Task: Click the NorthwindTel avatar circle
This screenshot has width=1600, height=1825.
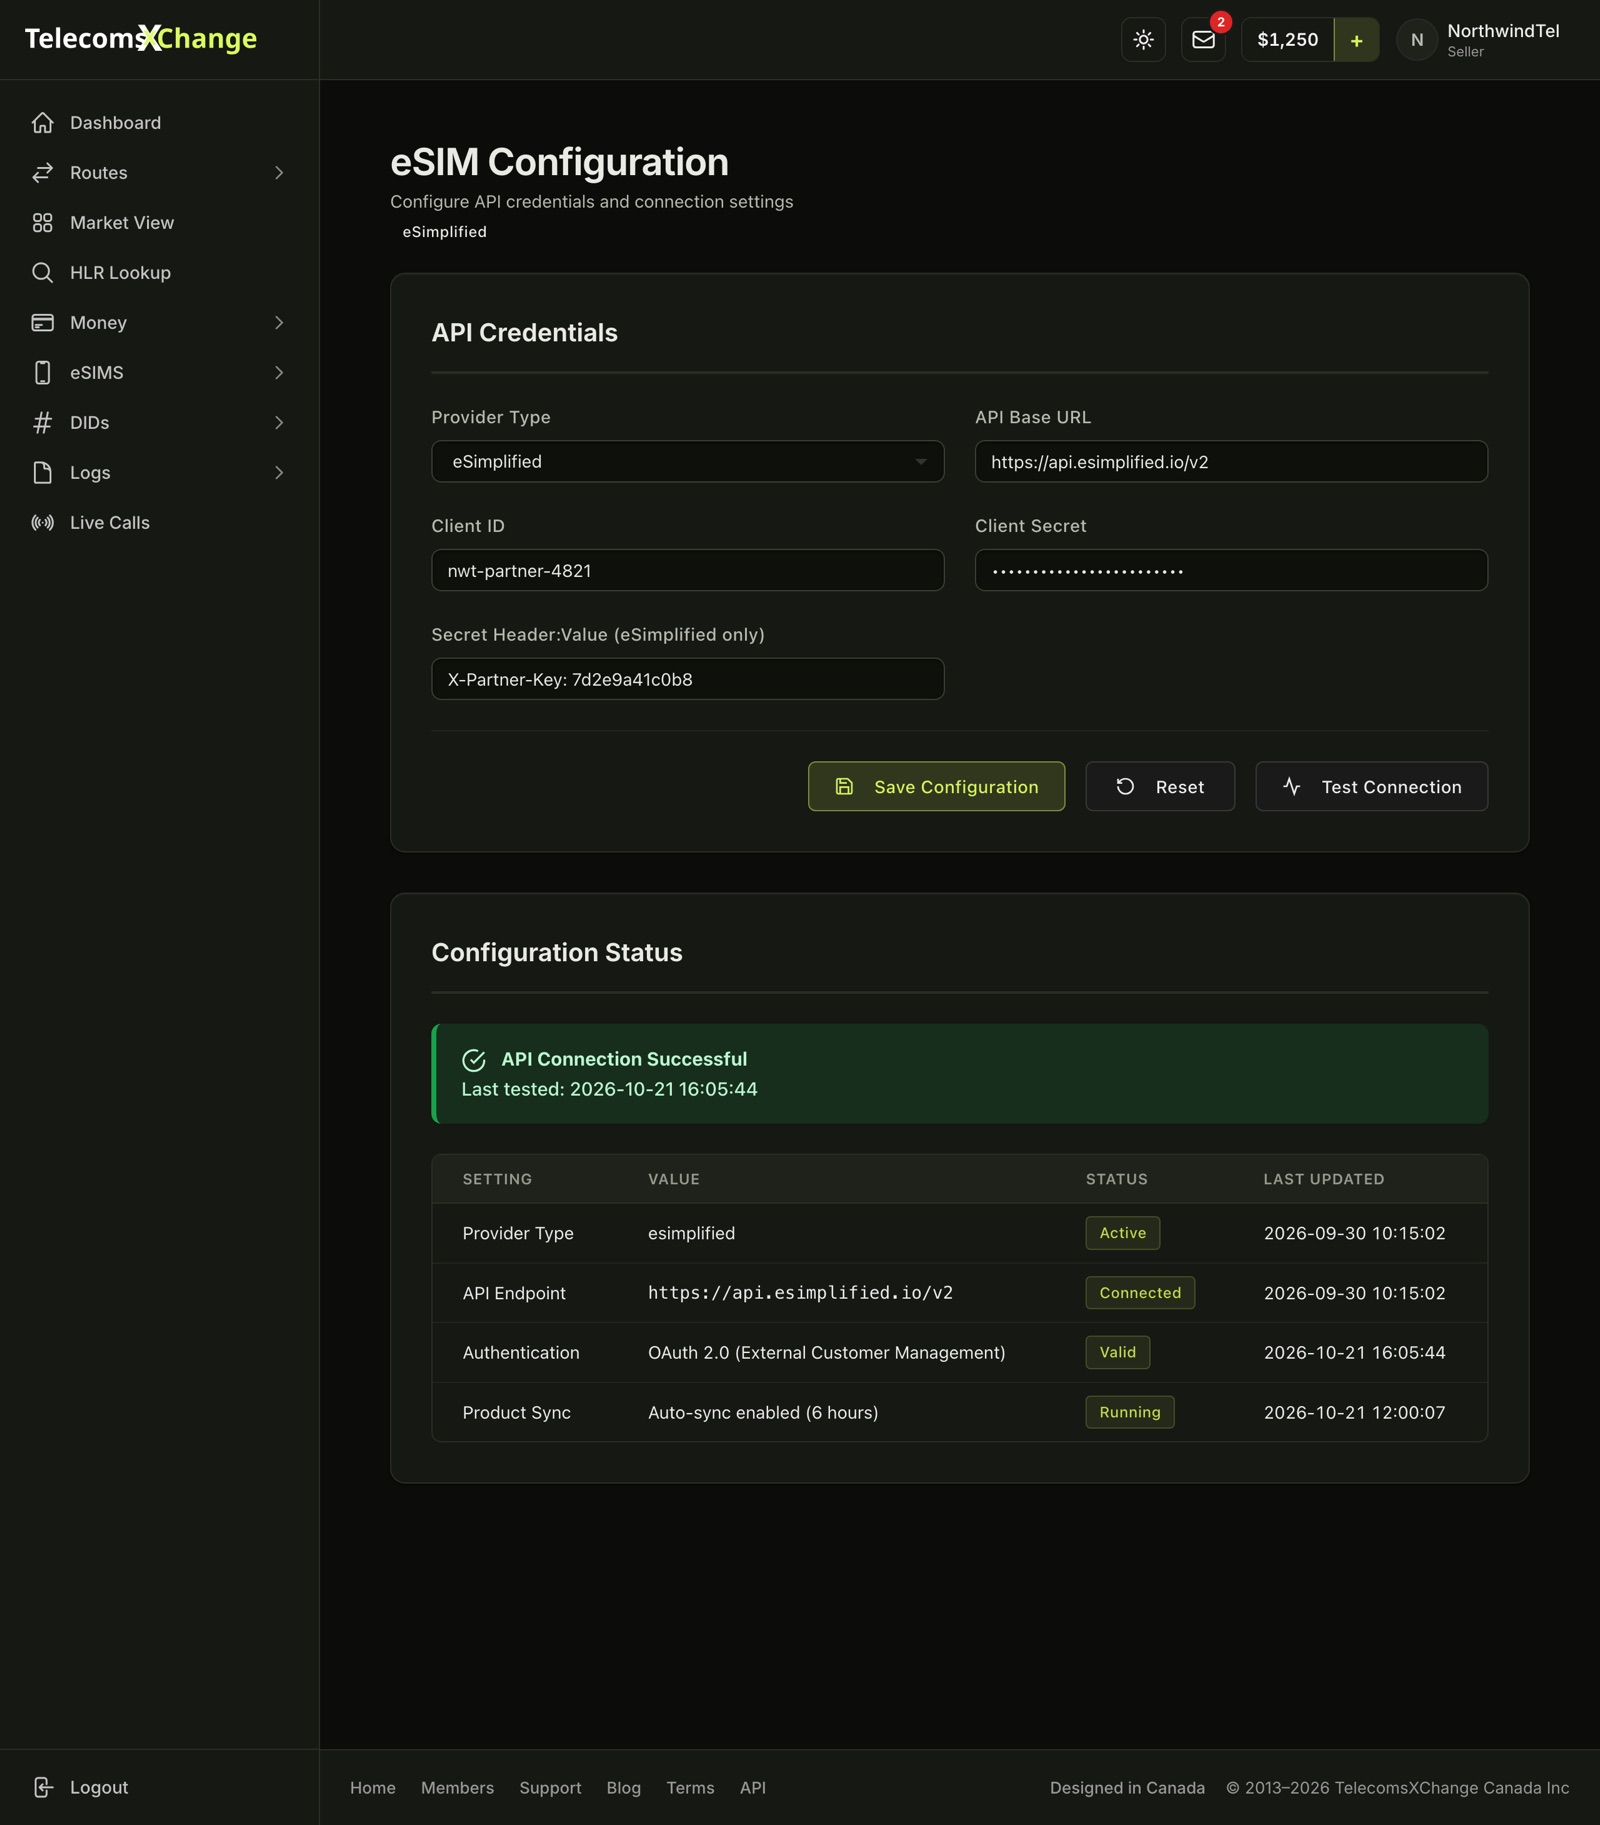Action: tap(1416, 40)
